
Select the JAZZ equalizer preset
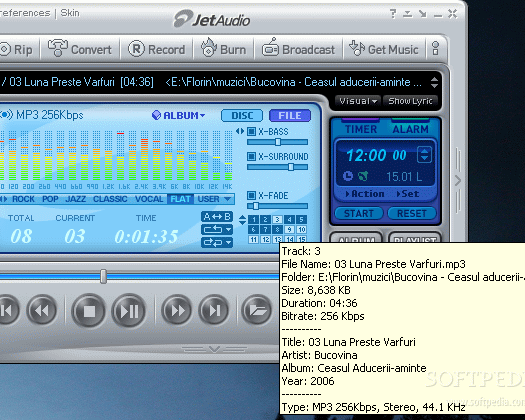click(75, 199)
